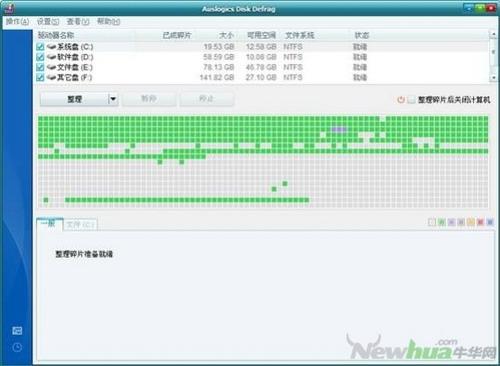Screen dimensions: 500x366
Task: Click the 58.59 GB size cell
Action: click(x=219, y=57)
